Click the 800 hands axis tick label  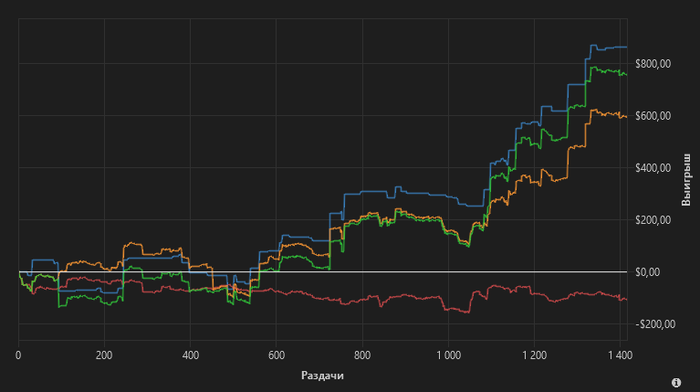coord(362,355)
